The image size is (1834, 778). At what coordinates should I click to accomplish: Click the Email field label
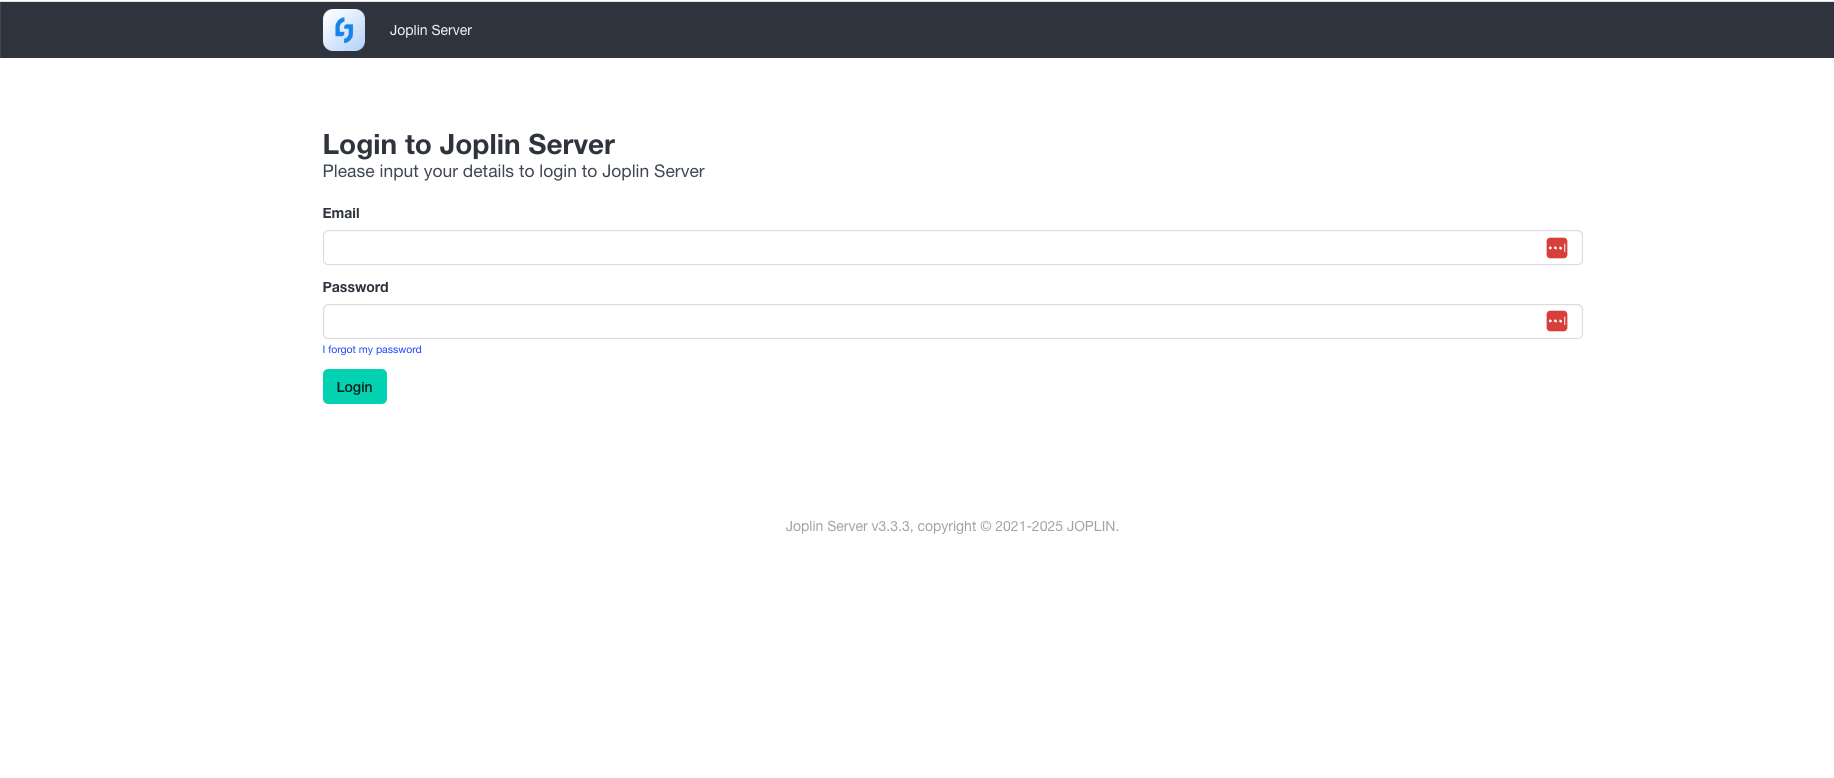[x=341, y=213]
